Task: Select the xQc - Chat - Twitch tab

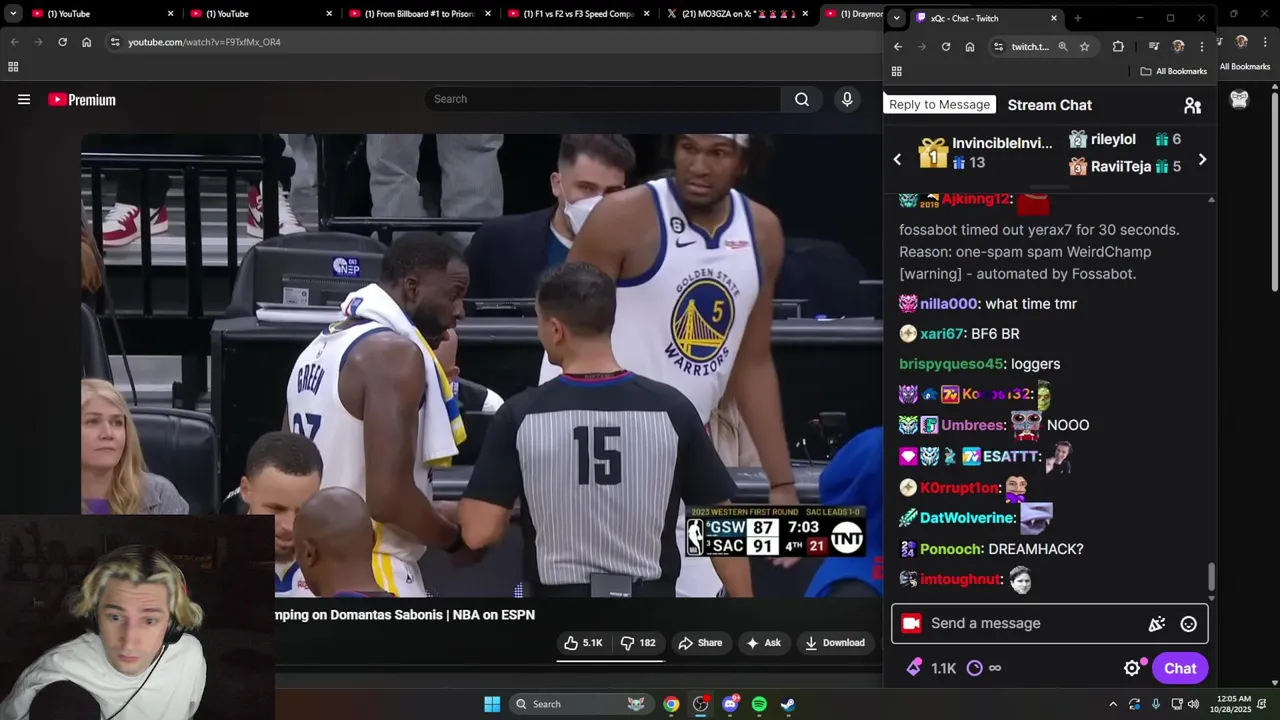Action: (x=986, y=18)
